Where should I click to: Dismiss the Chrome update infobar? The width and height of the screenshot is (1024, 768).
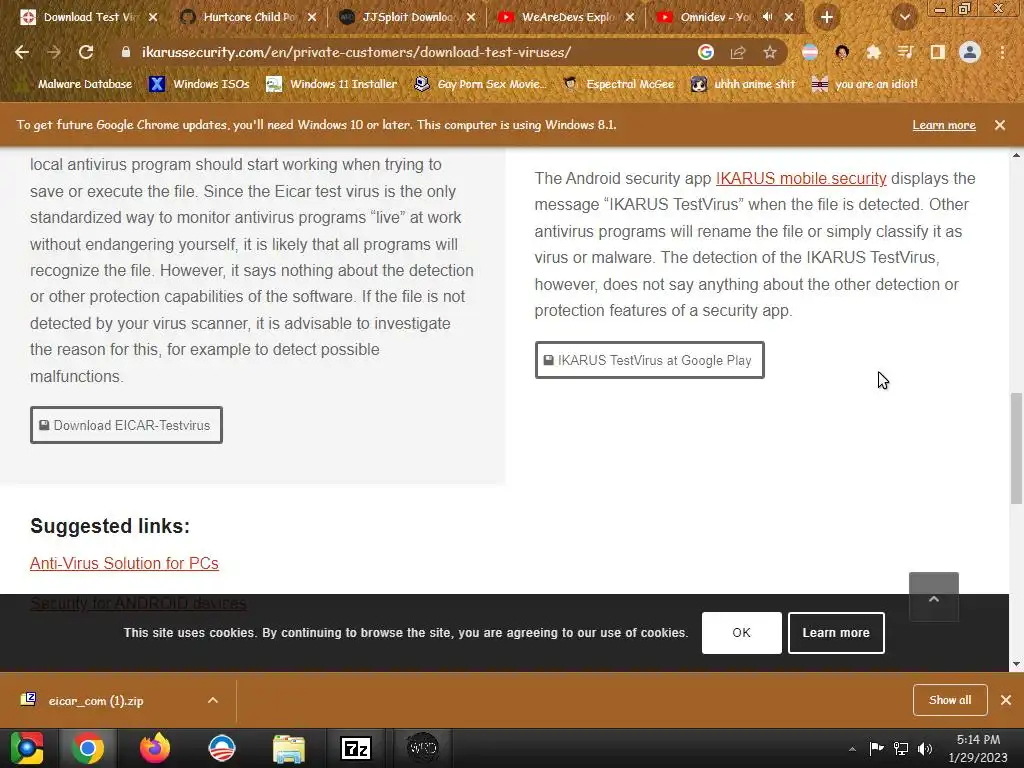pyautogui.click(x=1000, y=125)
